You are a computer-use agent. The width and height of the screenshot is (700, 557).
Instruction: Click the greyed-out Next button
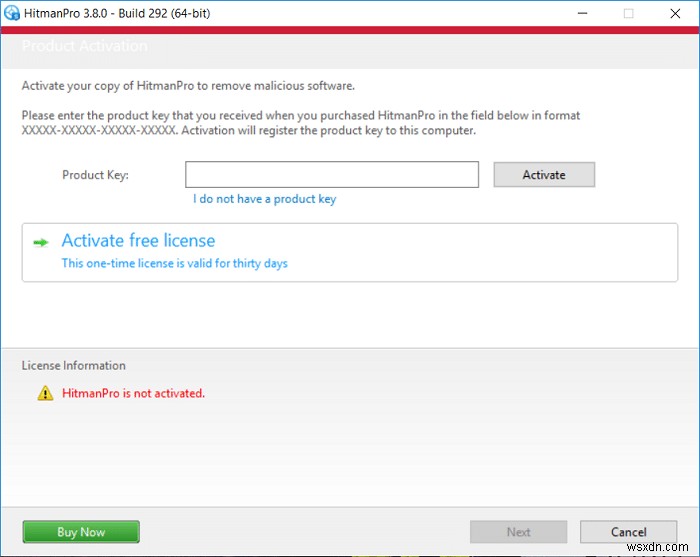coord(518,532)
